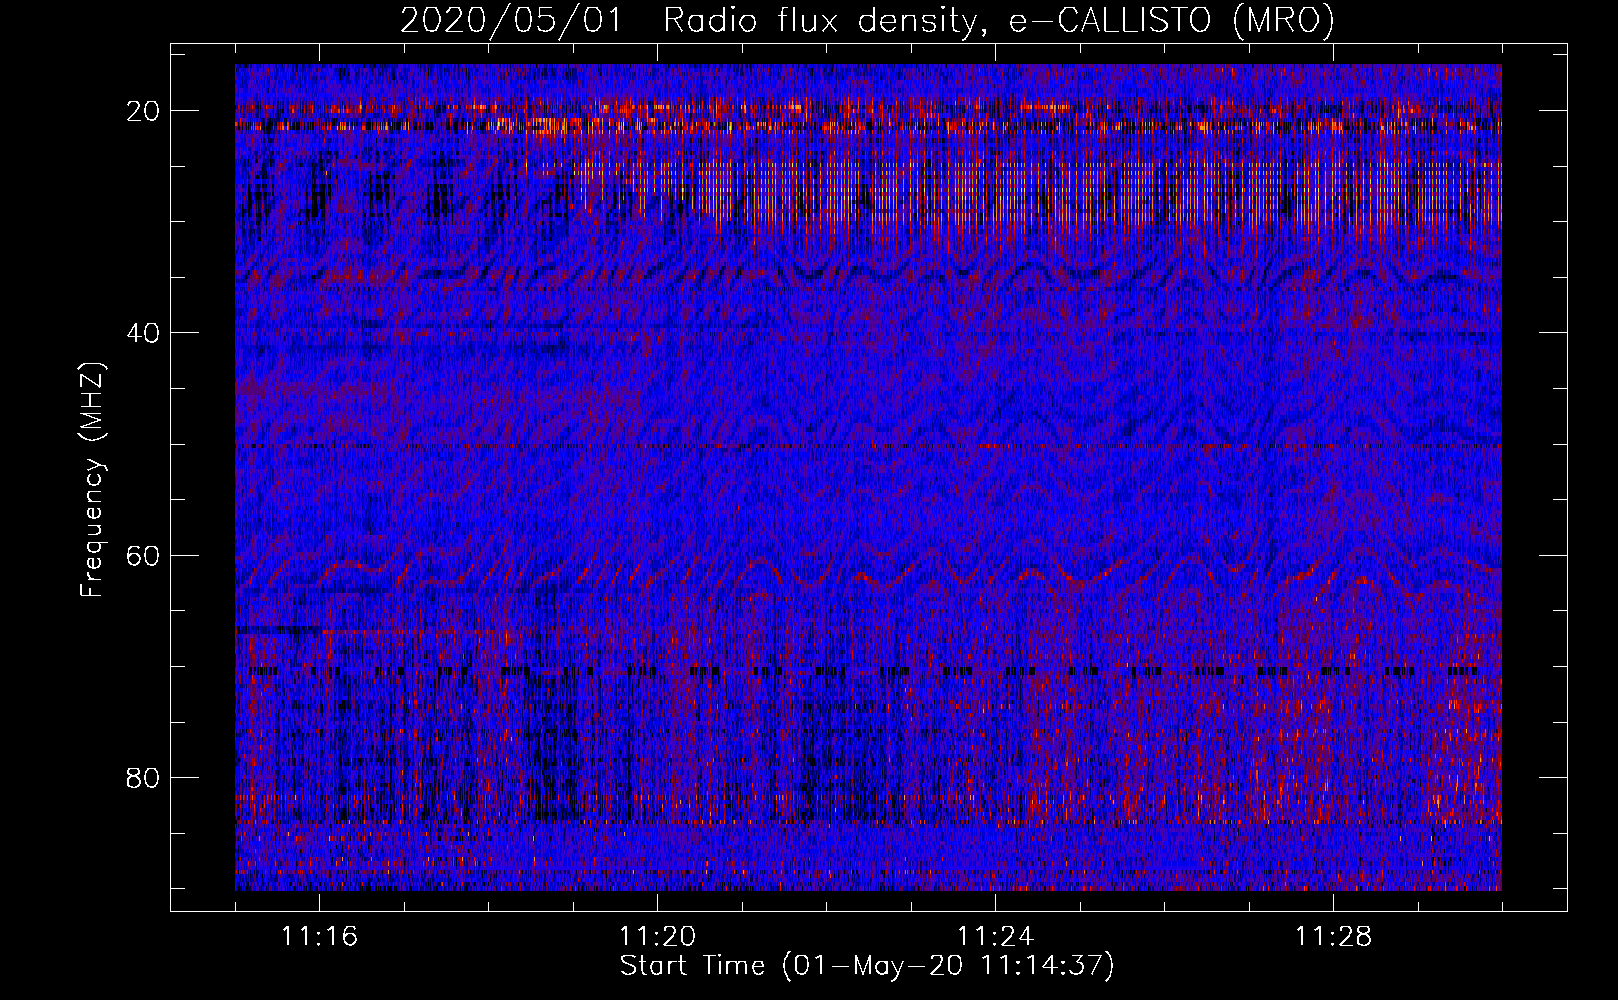
Task: Click the plot title '2020/05/01 Radio flux density'
Action: [867, 21]
